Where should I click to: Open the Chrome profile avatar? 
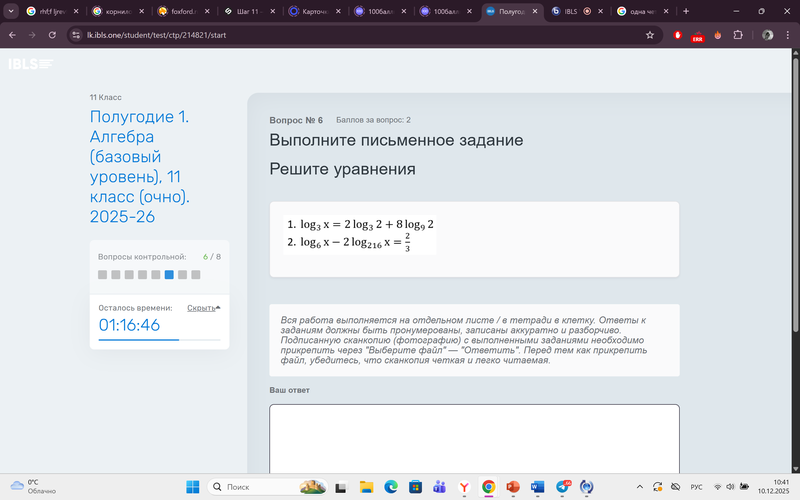767,34
